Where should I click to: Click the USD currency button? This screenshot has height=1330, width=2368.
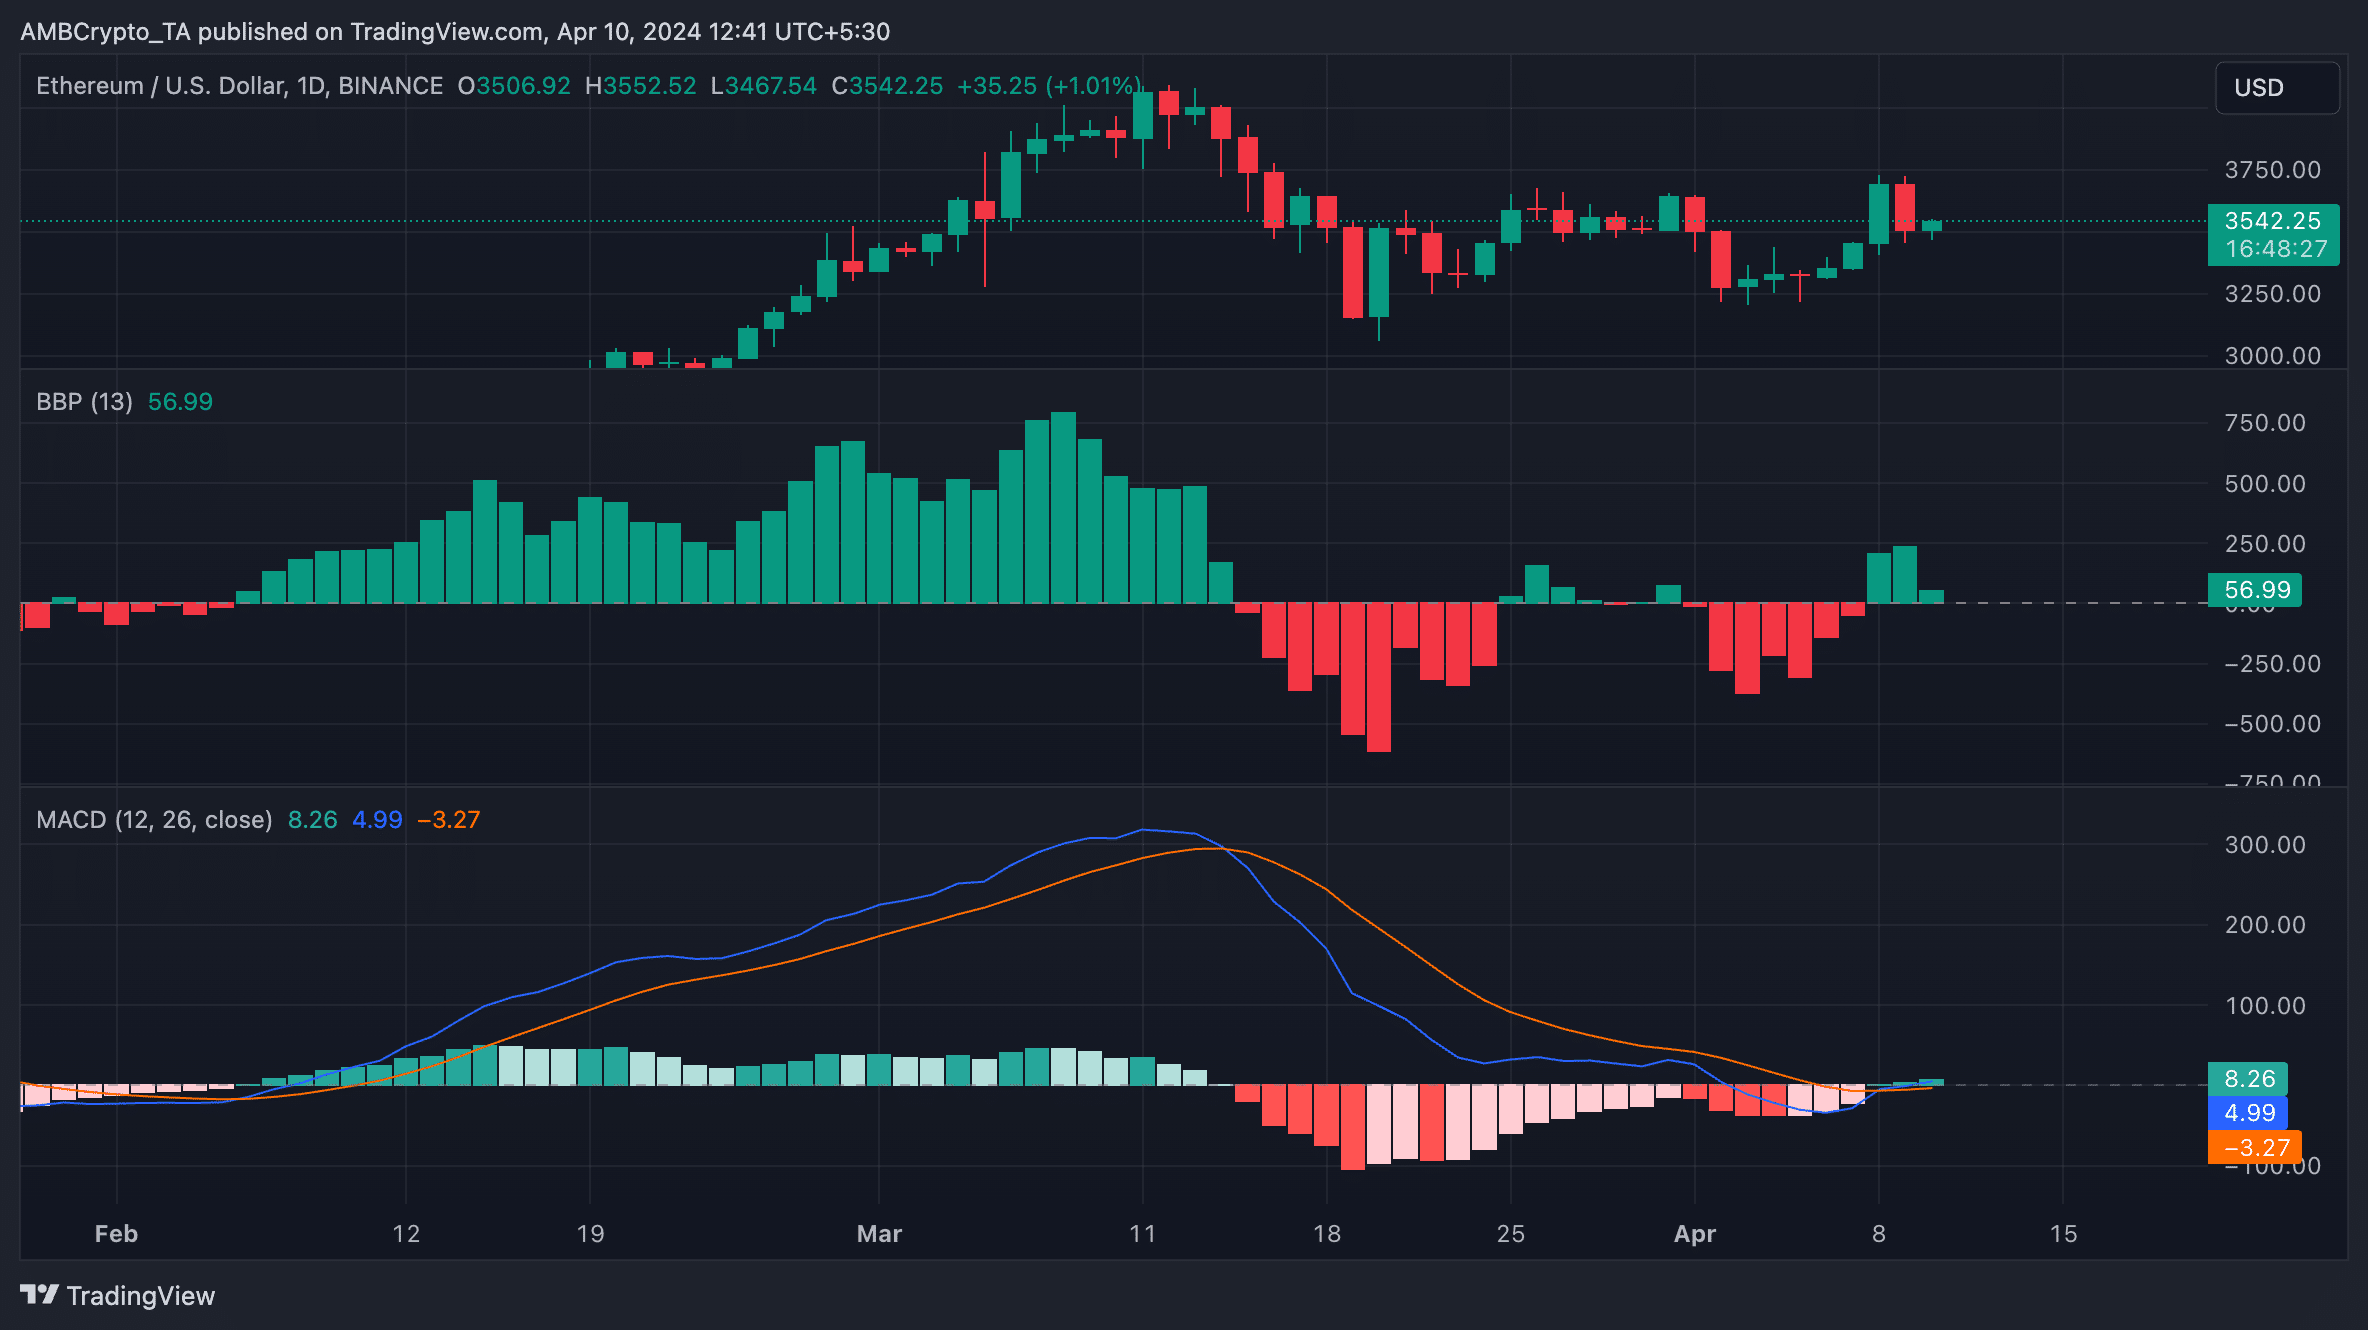click(2277, 88)
